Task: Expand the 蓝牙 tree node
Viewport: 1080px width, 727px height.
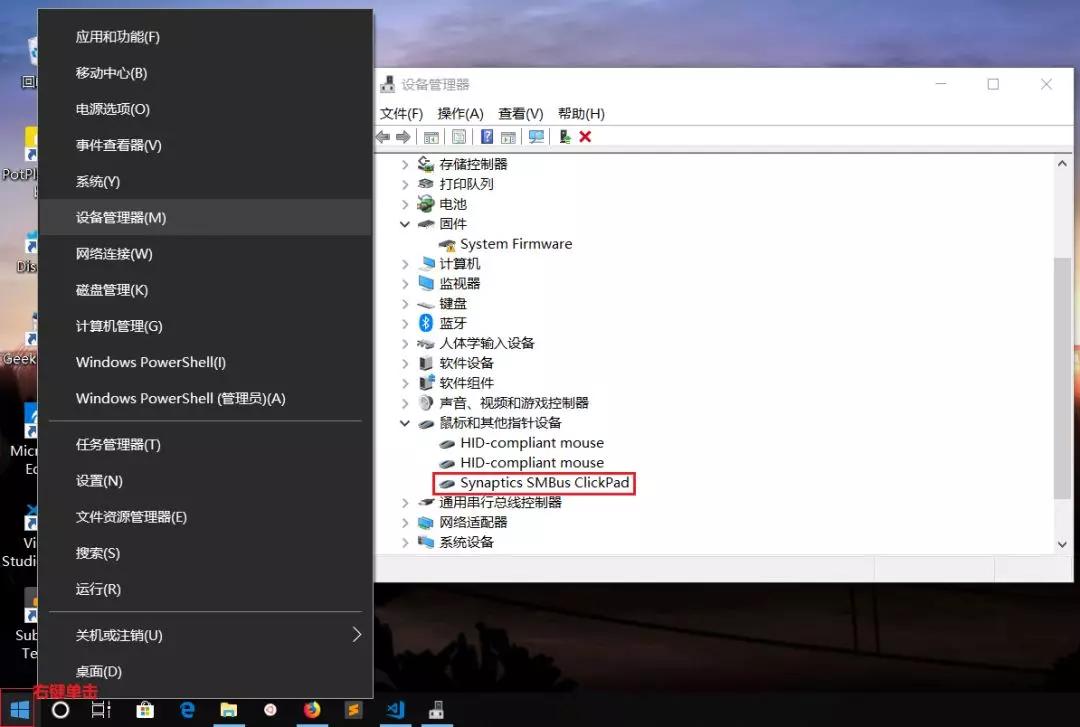Action: (x=404, y=323)
